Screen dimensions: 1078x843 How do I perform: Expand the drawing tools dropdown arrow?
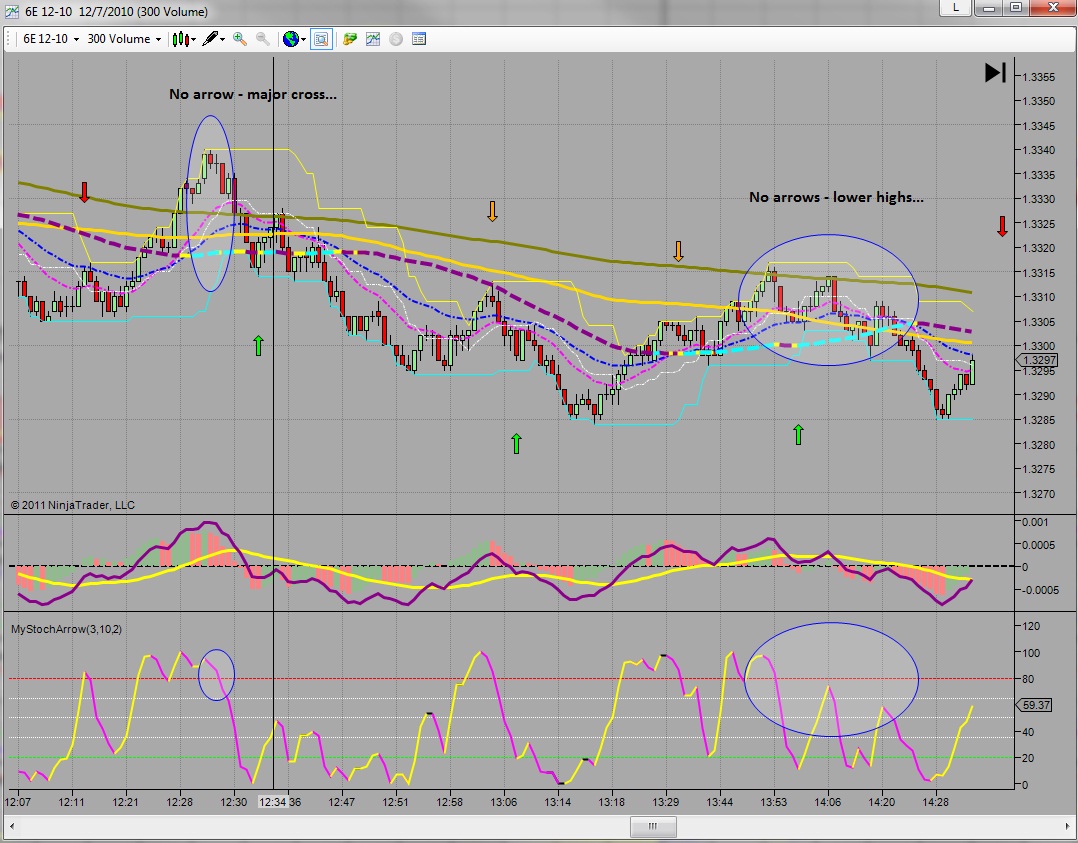pos(222,40)
